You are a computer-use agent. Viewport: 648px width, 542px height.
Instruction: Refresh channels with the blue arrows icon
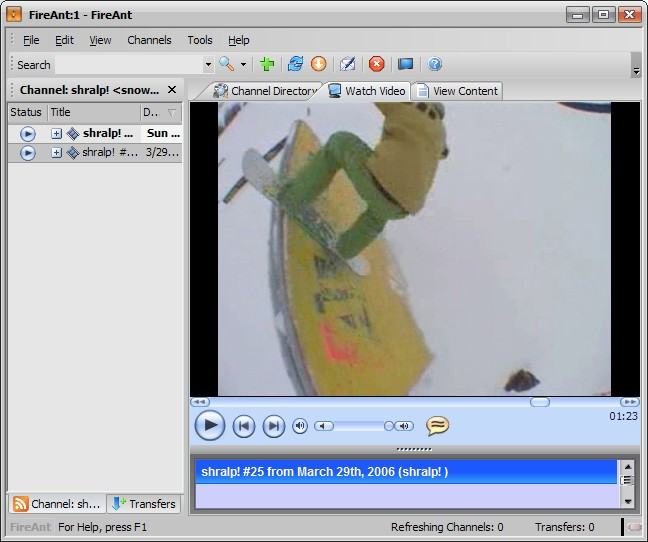click(295, 64)
